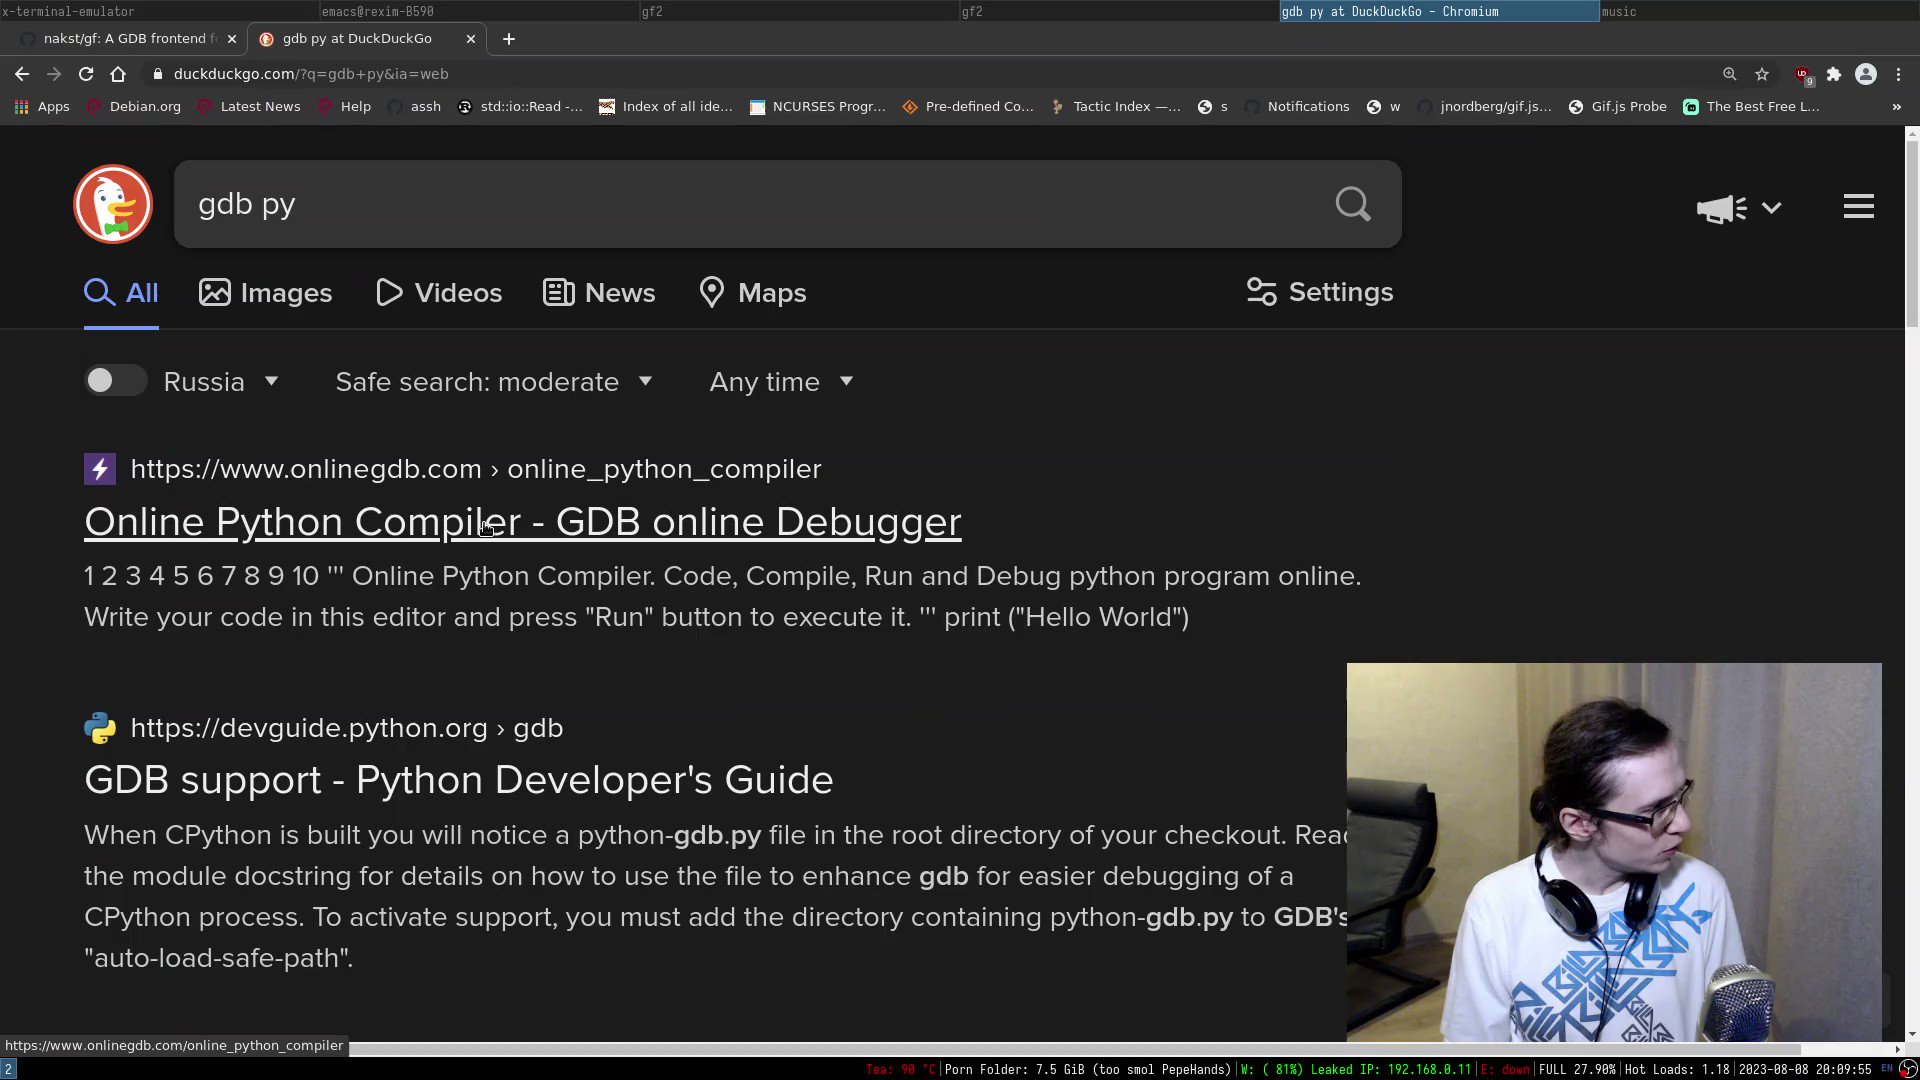
Task: Open the Chromium profile avatar icon
Action: click(1866, 74)
